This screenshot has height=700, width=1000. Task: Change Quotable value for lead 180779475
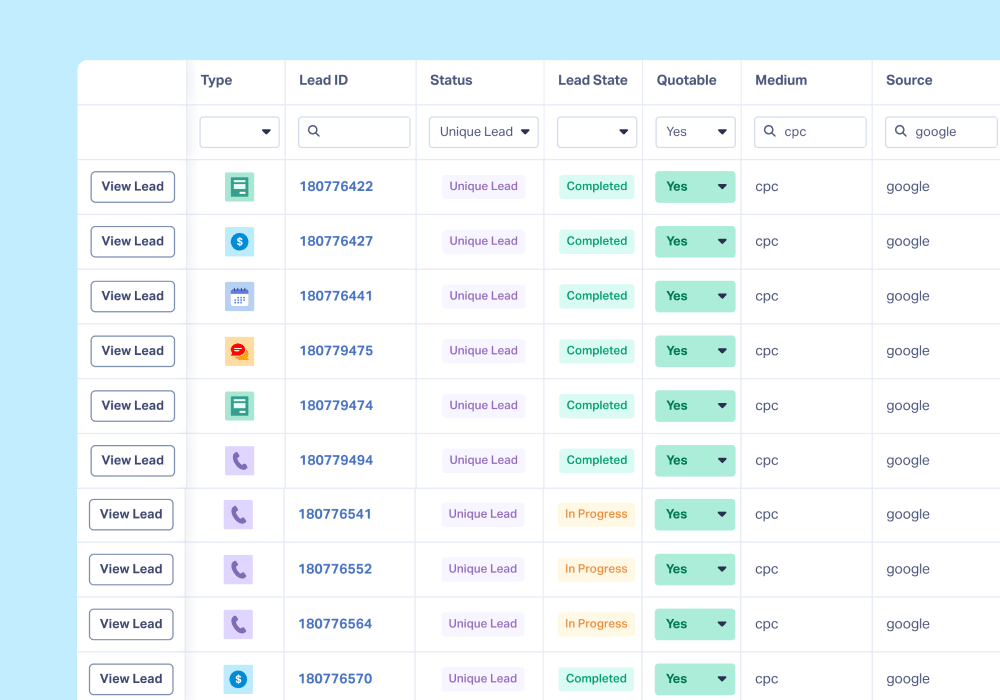(695, 351)
